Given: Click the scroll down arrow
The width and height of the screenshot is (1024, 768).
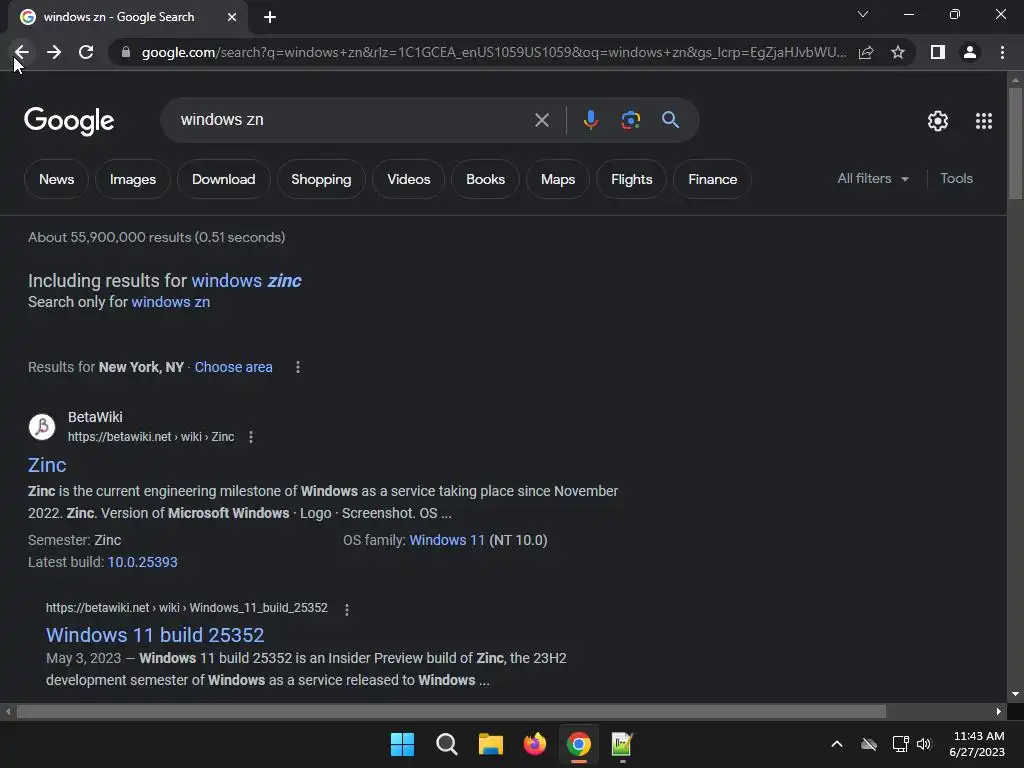Looking at the screenshot, I should pos(1015,694).
